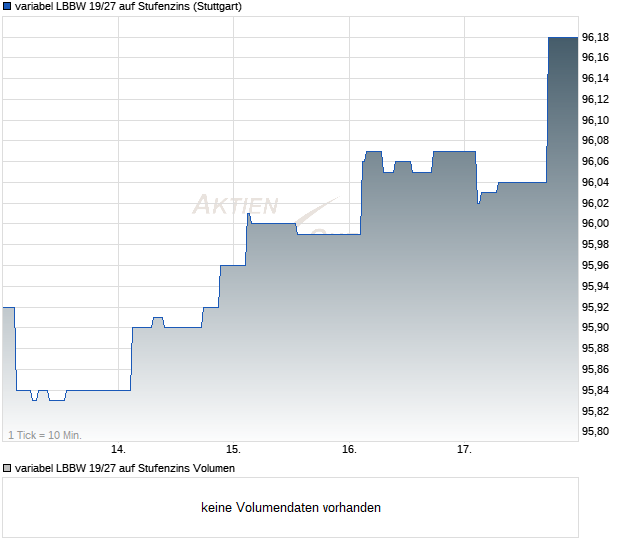Click the 95,94 price axis label
620x546 pixels.
[x=595, y=286]
